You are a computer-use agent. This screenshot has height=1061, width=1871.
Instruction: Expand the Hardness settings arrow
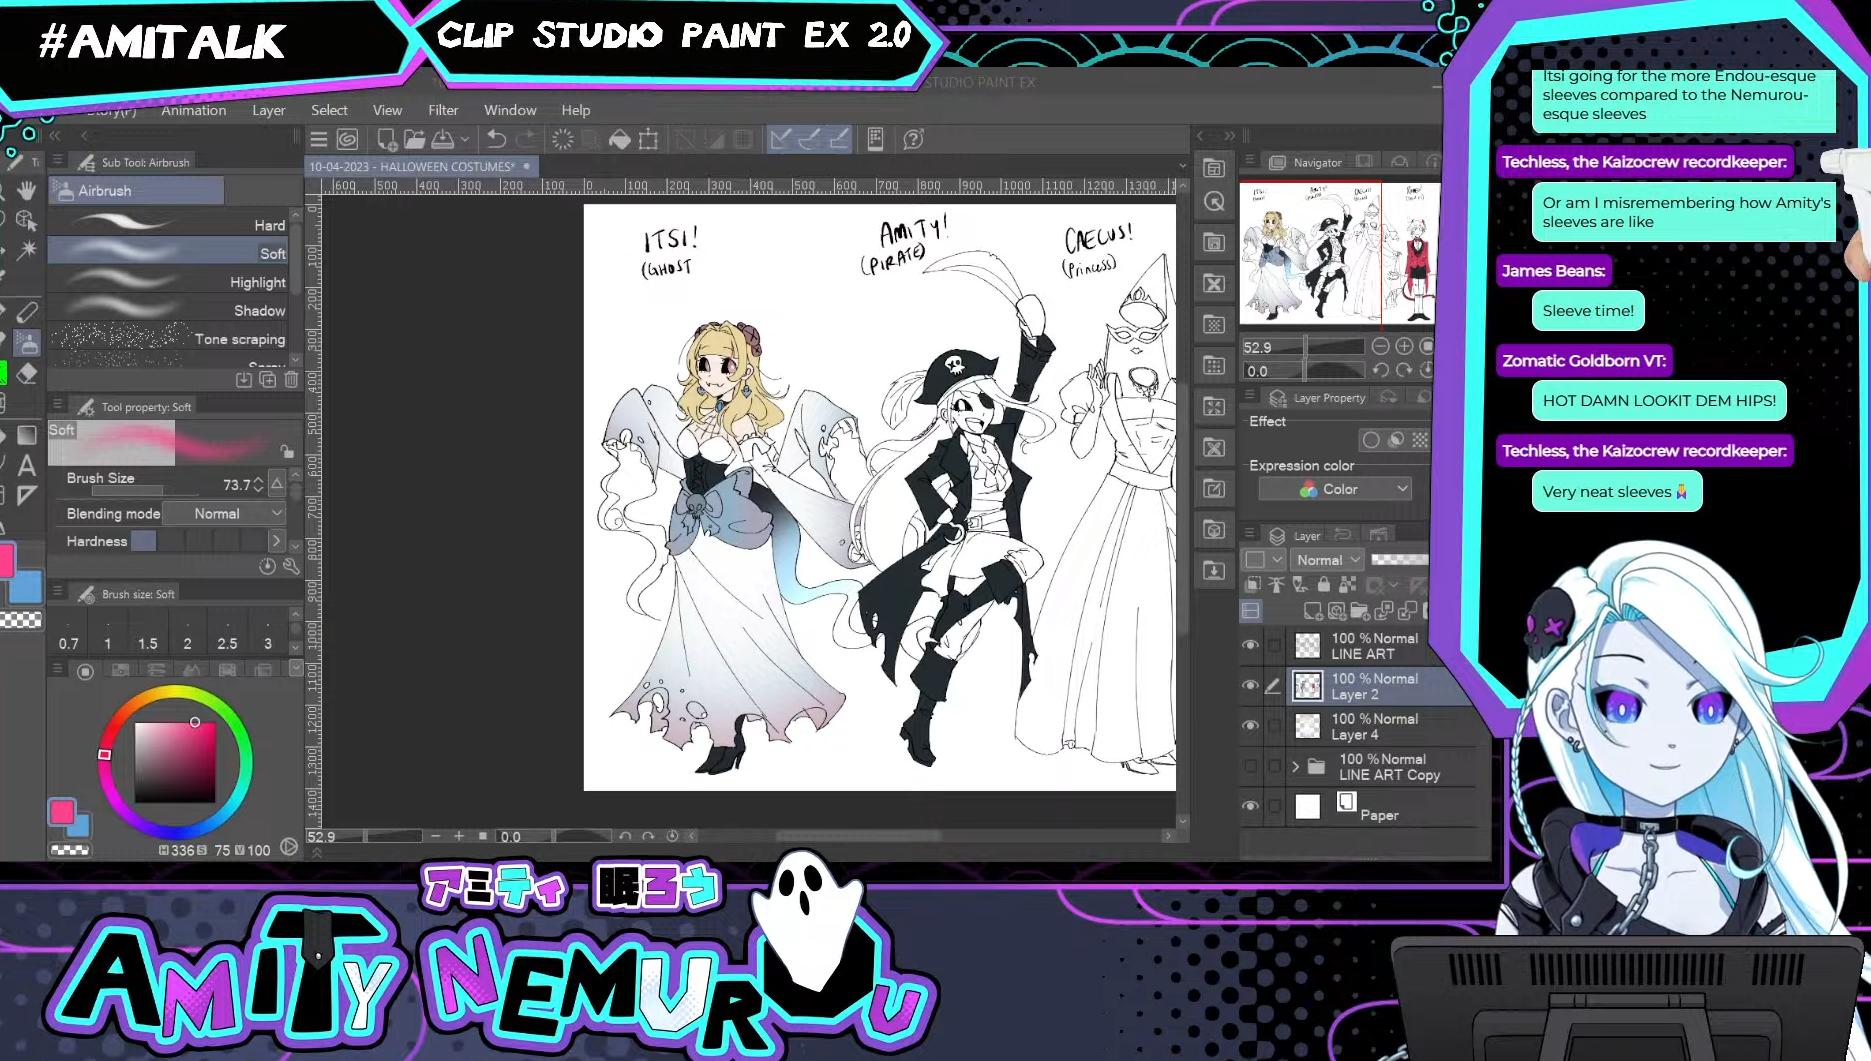[x=277, y=541]
